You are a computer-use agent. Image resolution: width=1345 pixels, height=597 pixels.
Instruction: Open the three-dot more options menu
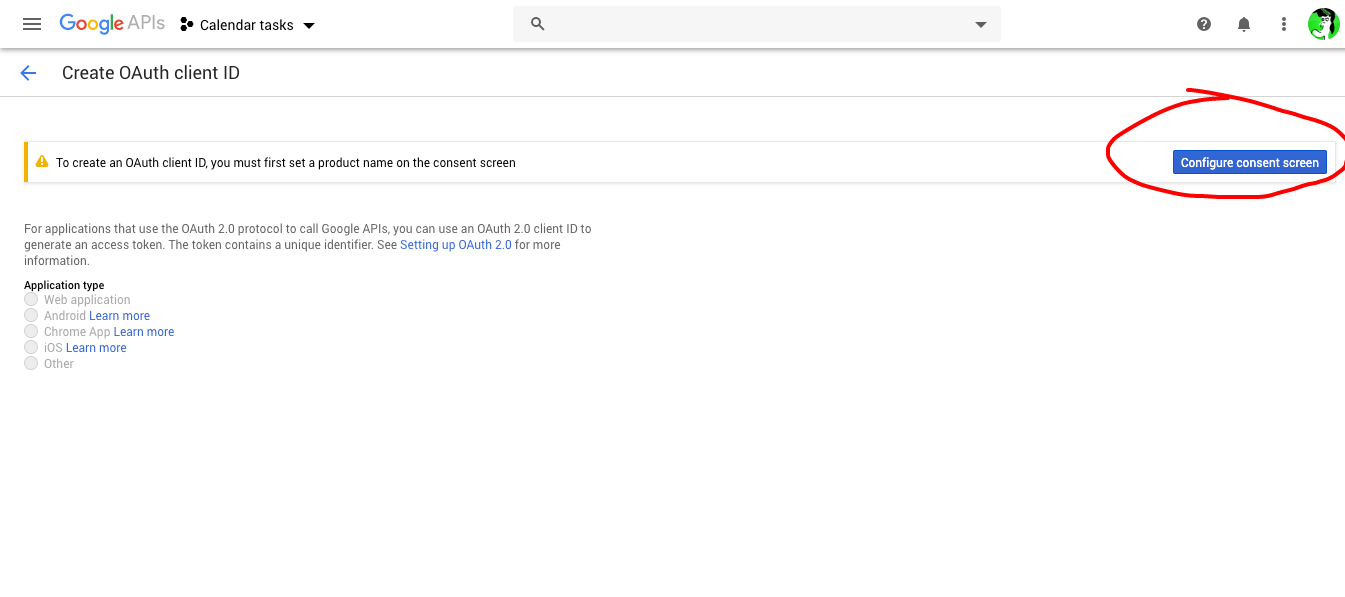(x=1284, y=24)
